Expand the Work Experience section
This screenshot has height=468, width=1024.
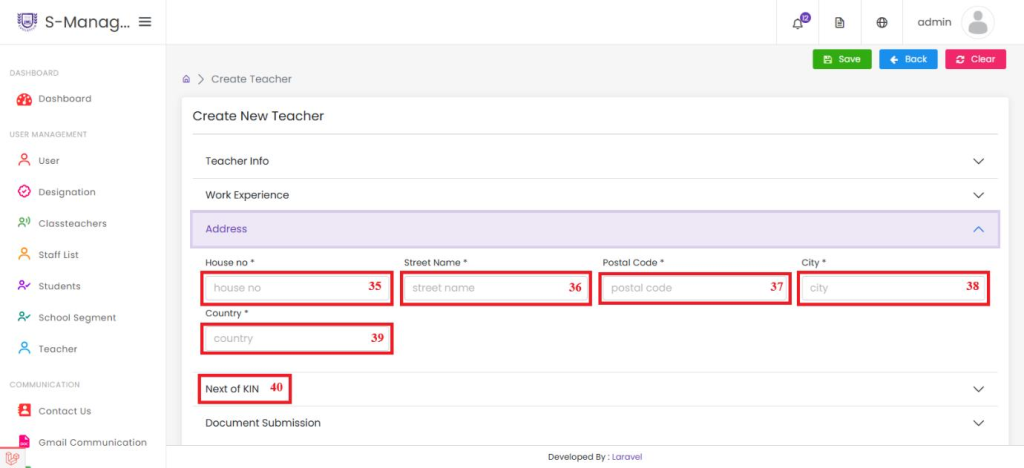click(x=595, y=195)
